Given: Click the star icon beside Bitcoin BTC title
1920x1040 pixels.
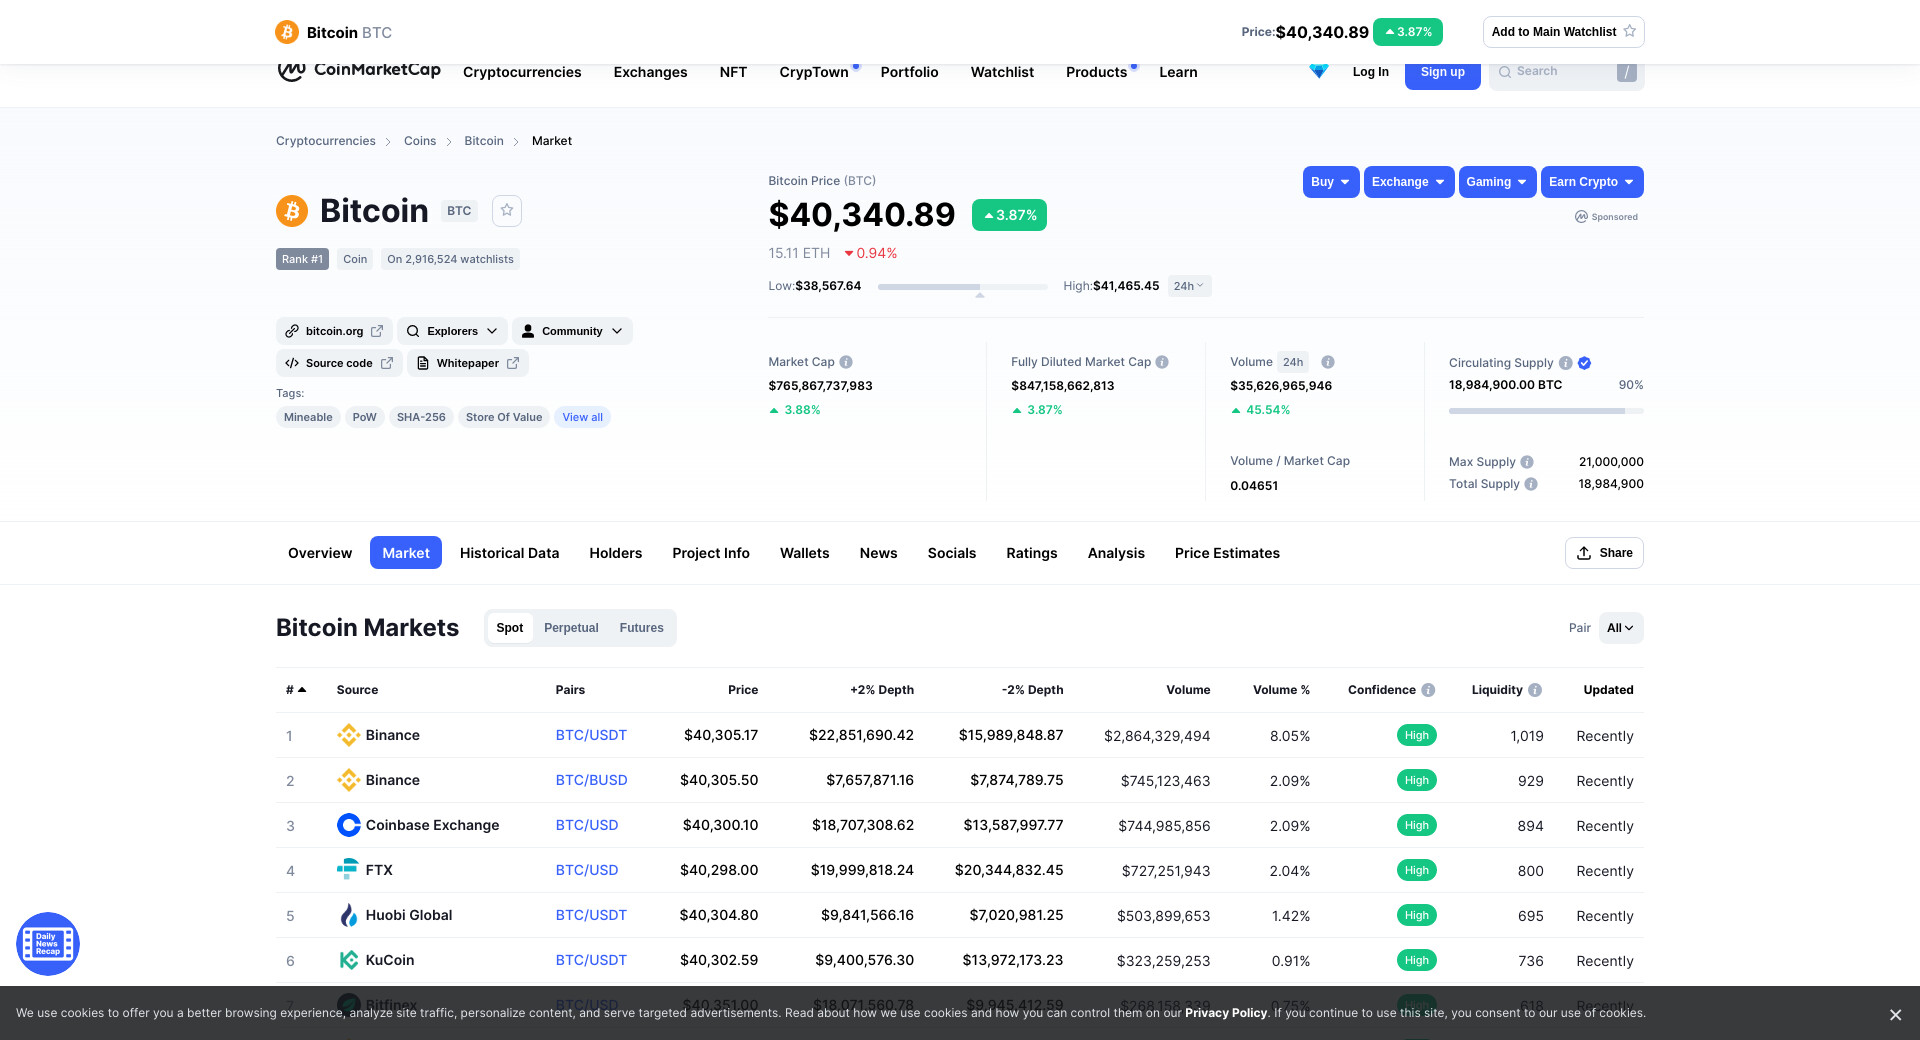Looking at the screenshot, I should [507, 210].
